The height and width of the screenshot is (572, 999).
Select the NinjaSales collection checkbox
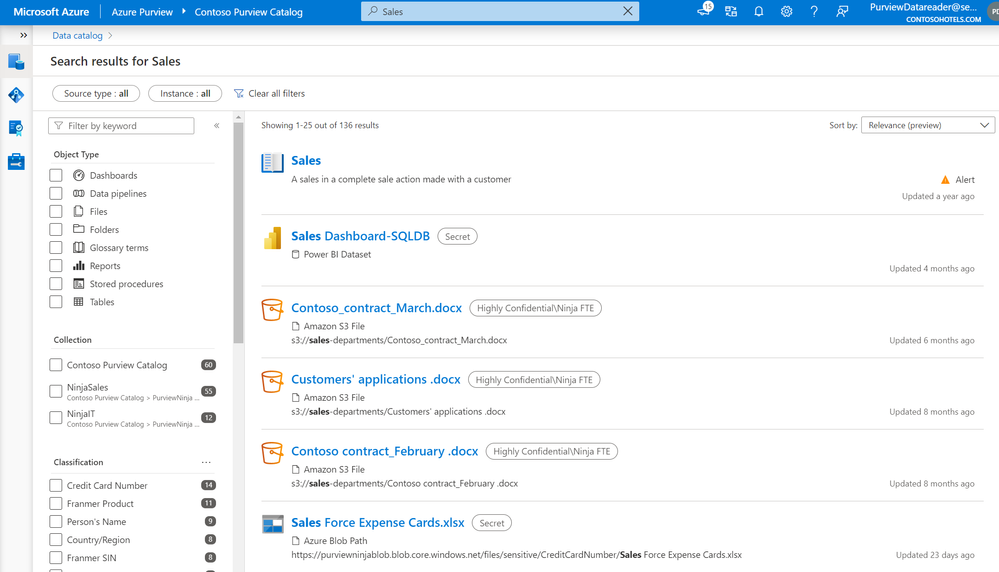tap(56, 391)
